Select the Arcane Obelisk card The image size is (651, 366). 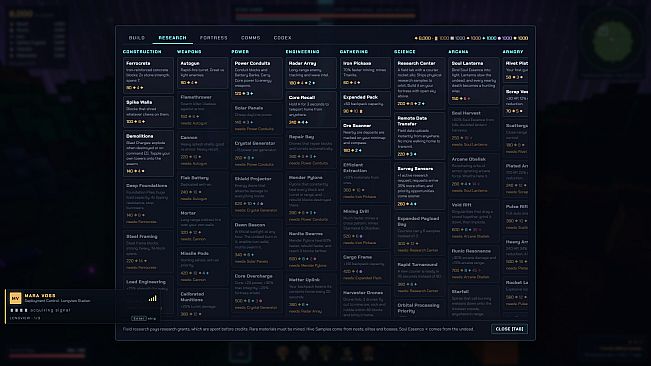pos(473,175)
